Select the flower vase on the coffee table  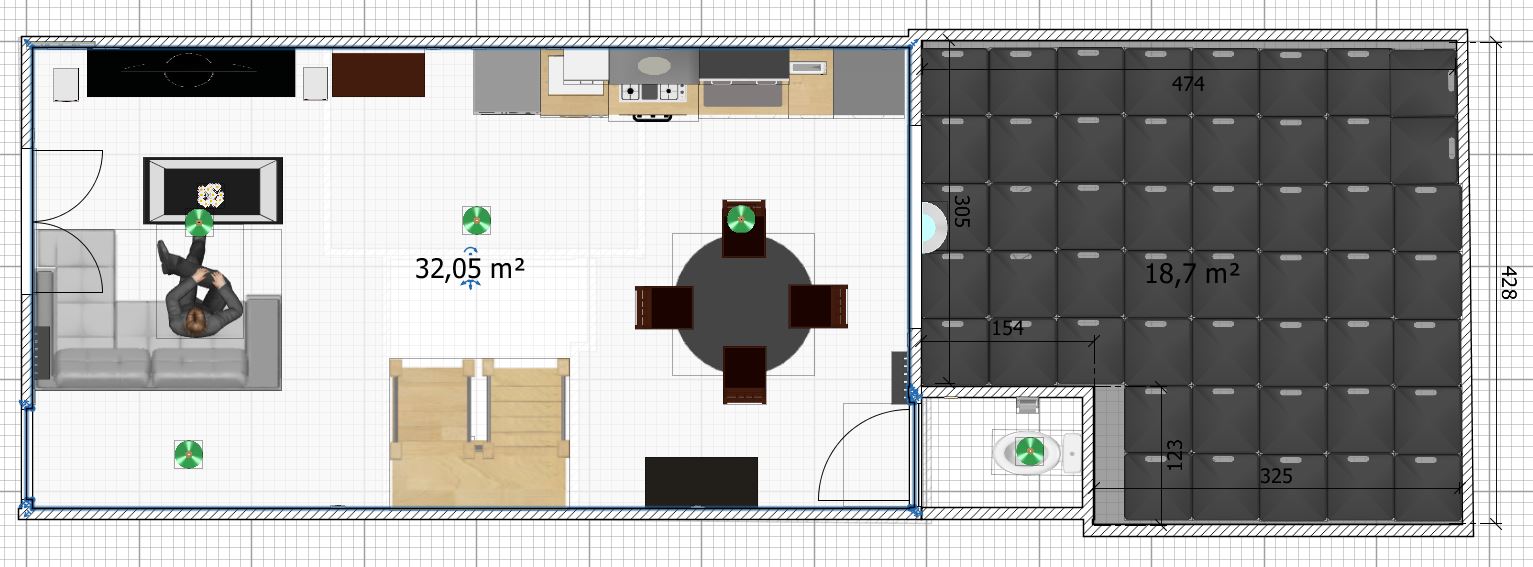click(x=211, y=193)
